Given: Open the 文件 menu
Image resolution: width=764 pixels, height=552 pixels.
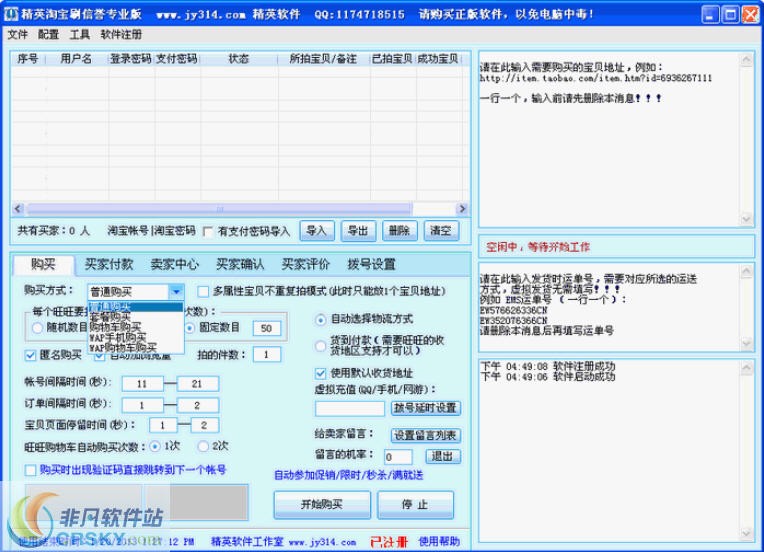Looking at the screenshot, I should (x=18, y=35).
